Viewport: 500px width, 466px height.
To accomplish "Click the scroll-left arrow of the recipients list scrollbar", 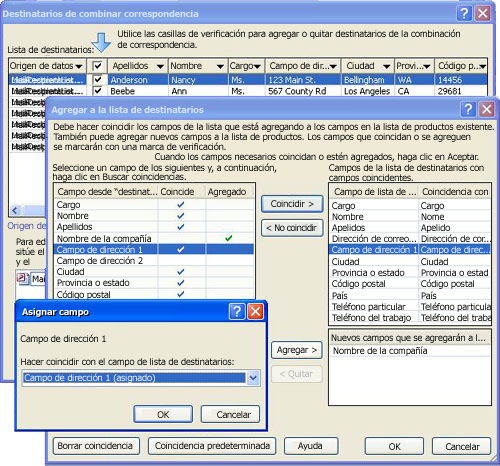I will pyautogui.click(x=15, y=210).
